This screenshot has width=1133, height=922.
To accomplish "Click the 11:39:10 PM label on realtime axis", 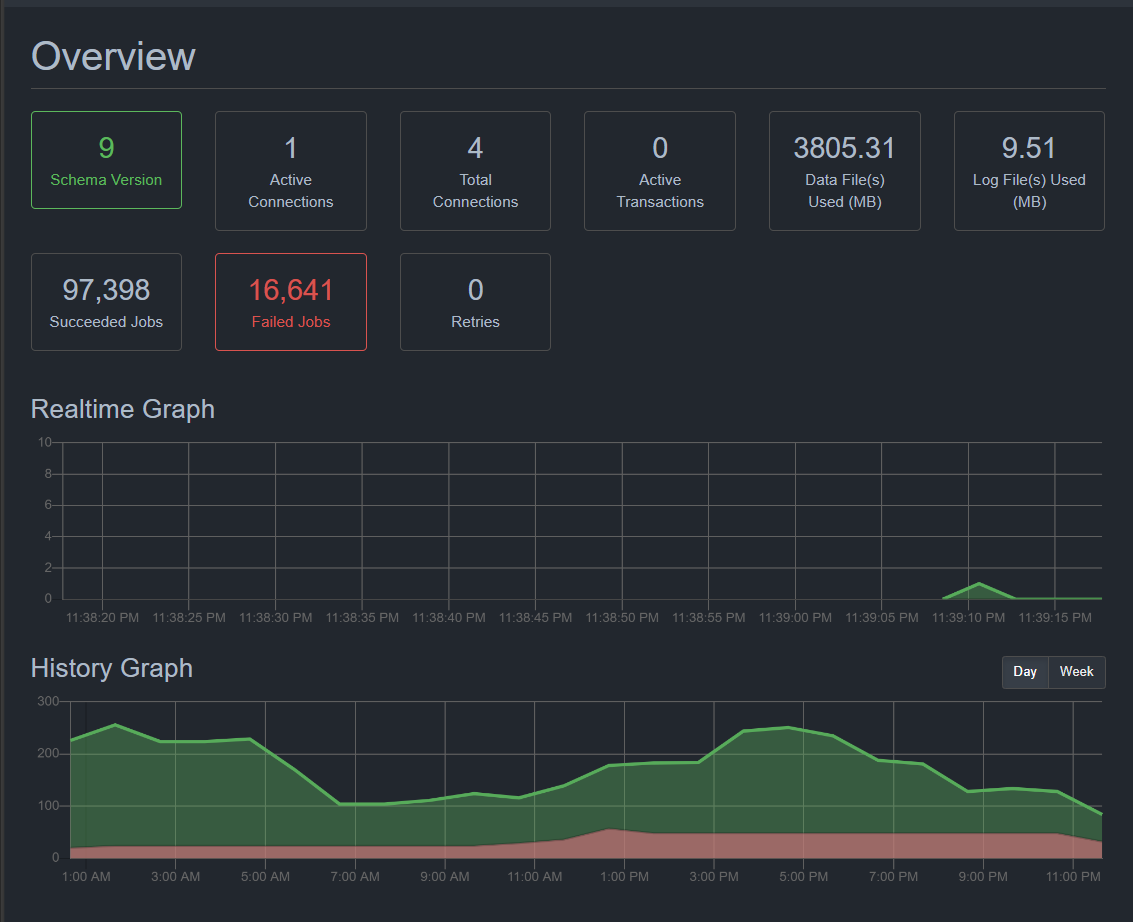I will pos(968,618).
